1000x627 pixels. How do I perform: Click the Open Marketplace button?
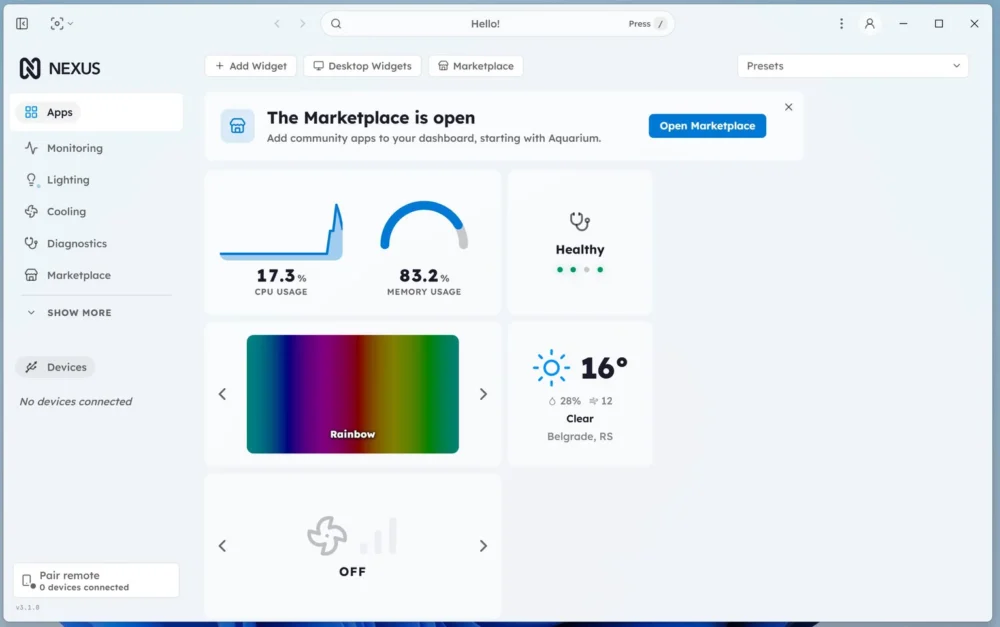(707, 126)
